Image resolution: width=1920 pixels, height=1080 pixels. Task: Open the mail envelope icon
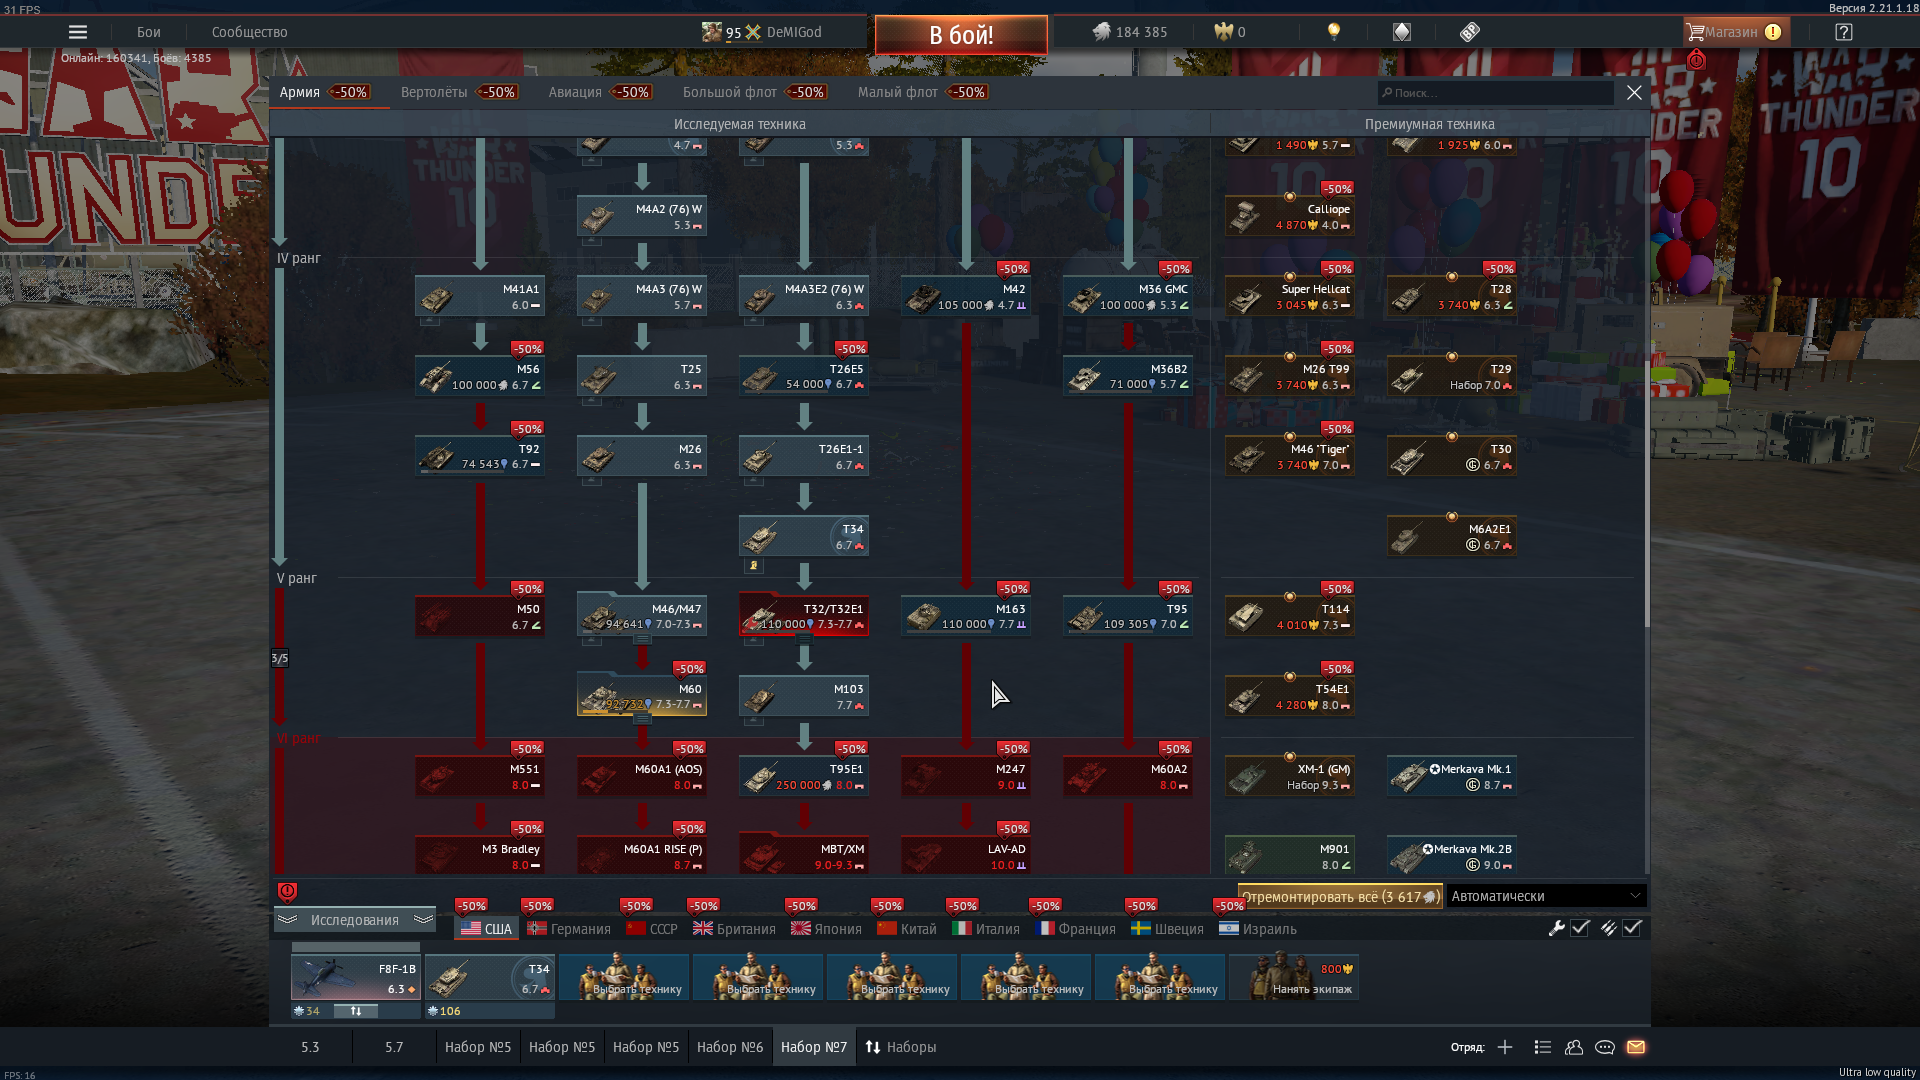pos(1636,1047)
